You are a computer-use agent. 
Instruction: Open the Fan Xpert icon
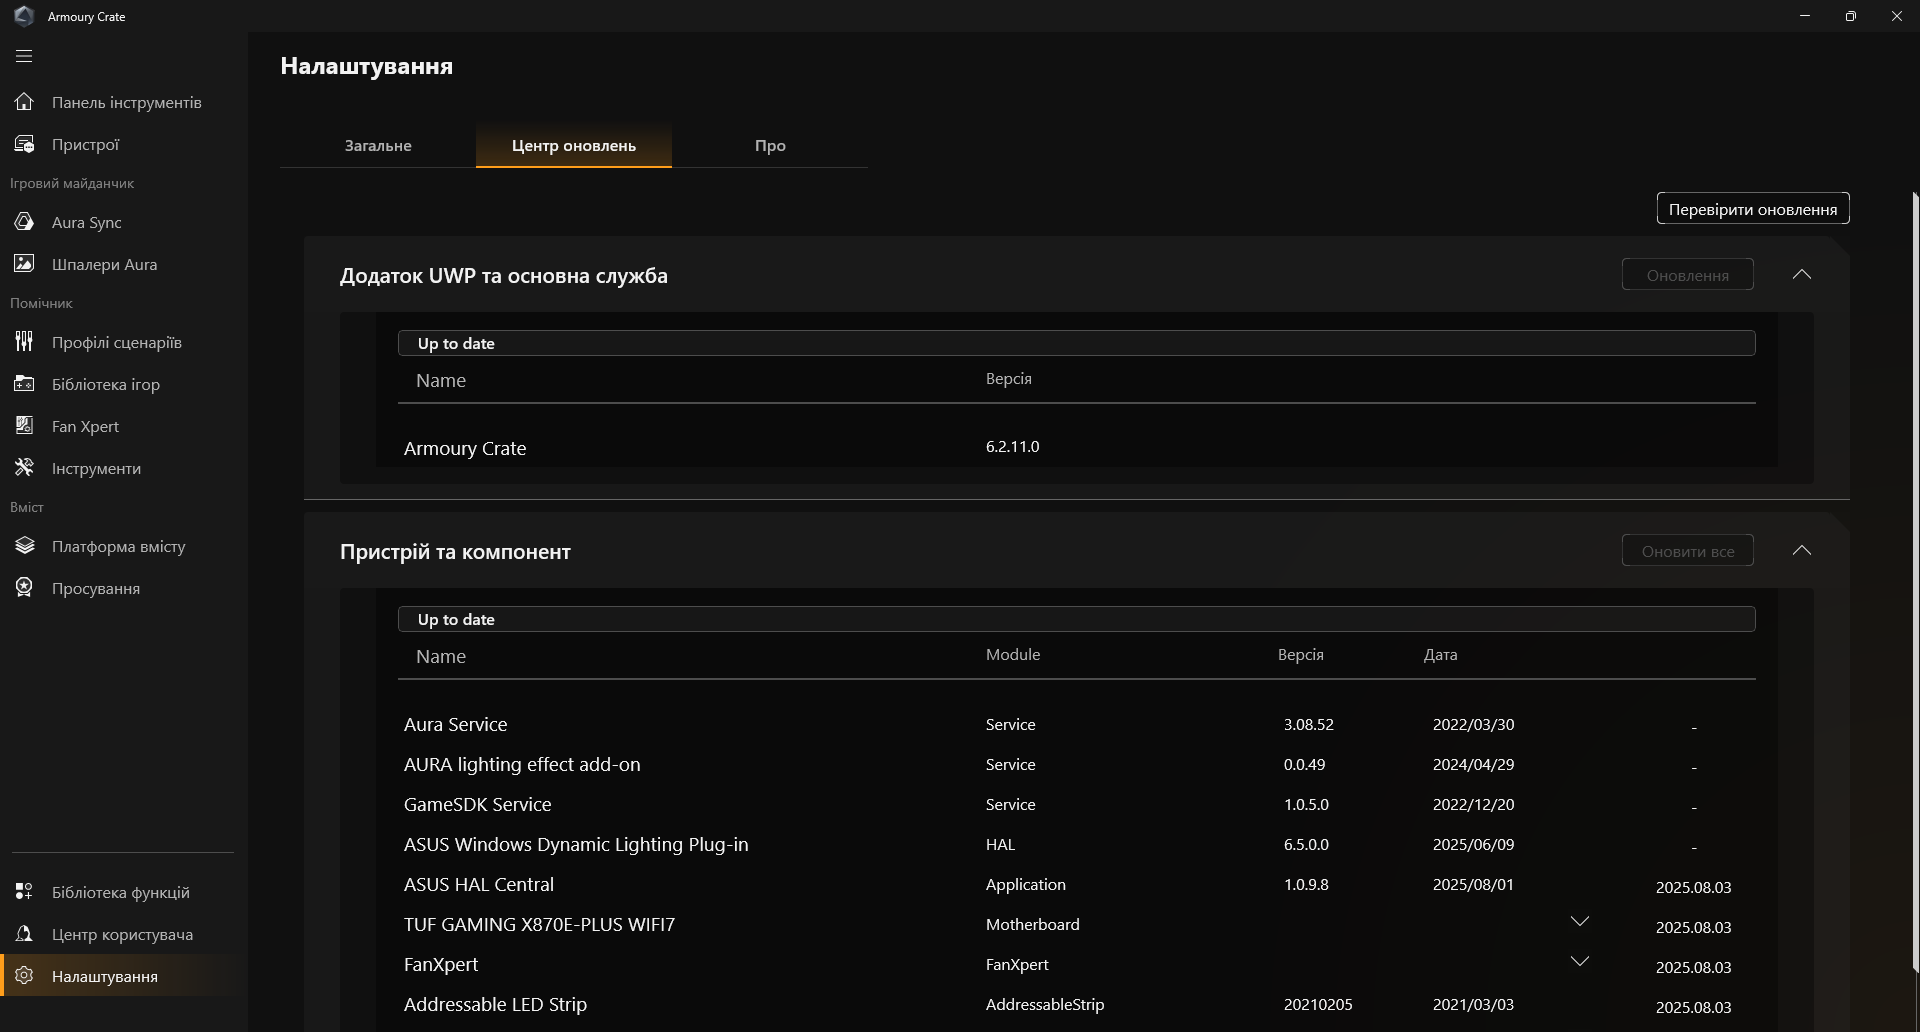[24, 426]
